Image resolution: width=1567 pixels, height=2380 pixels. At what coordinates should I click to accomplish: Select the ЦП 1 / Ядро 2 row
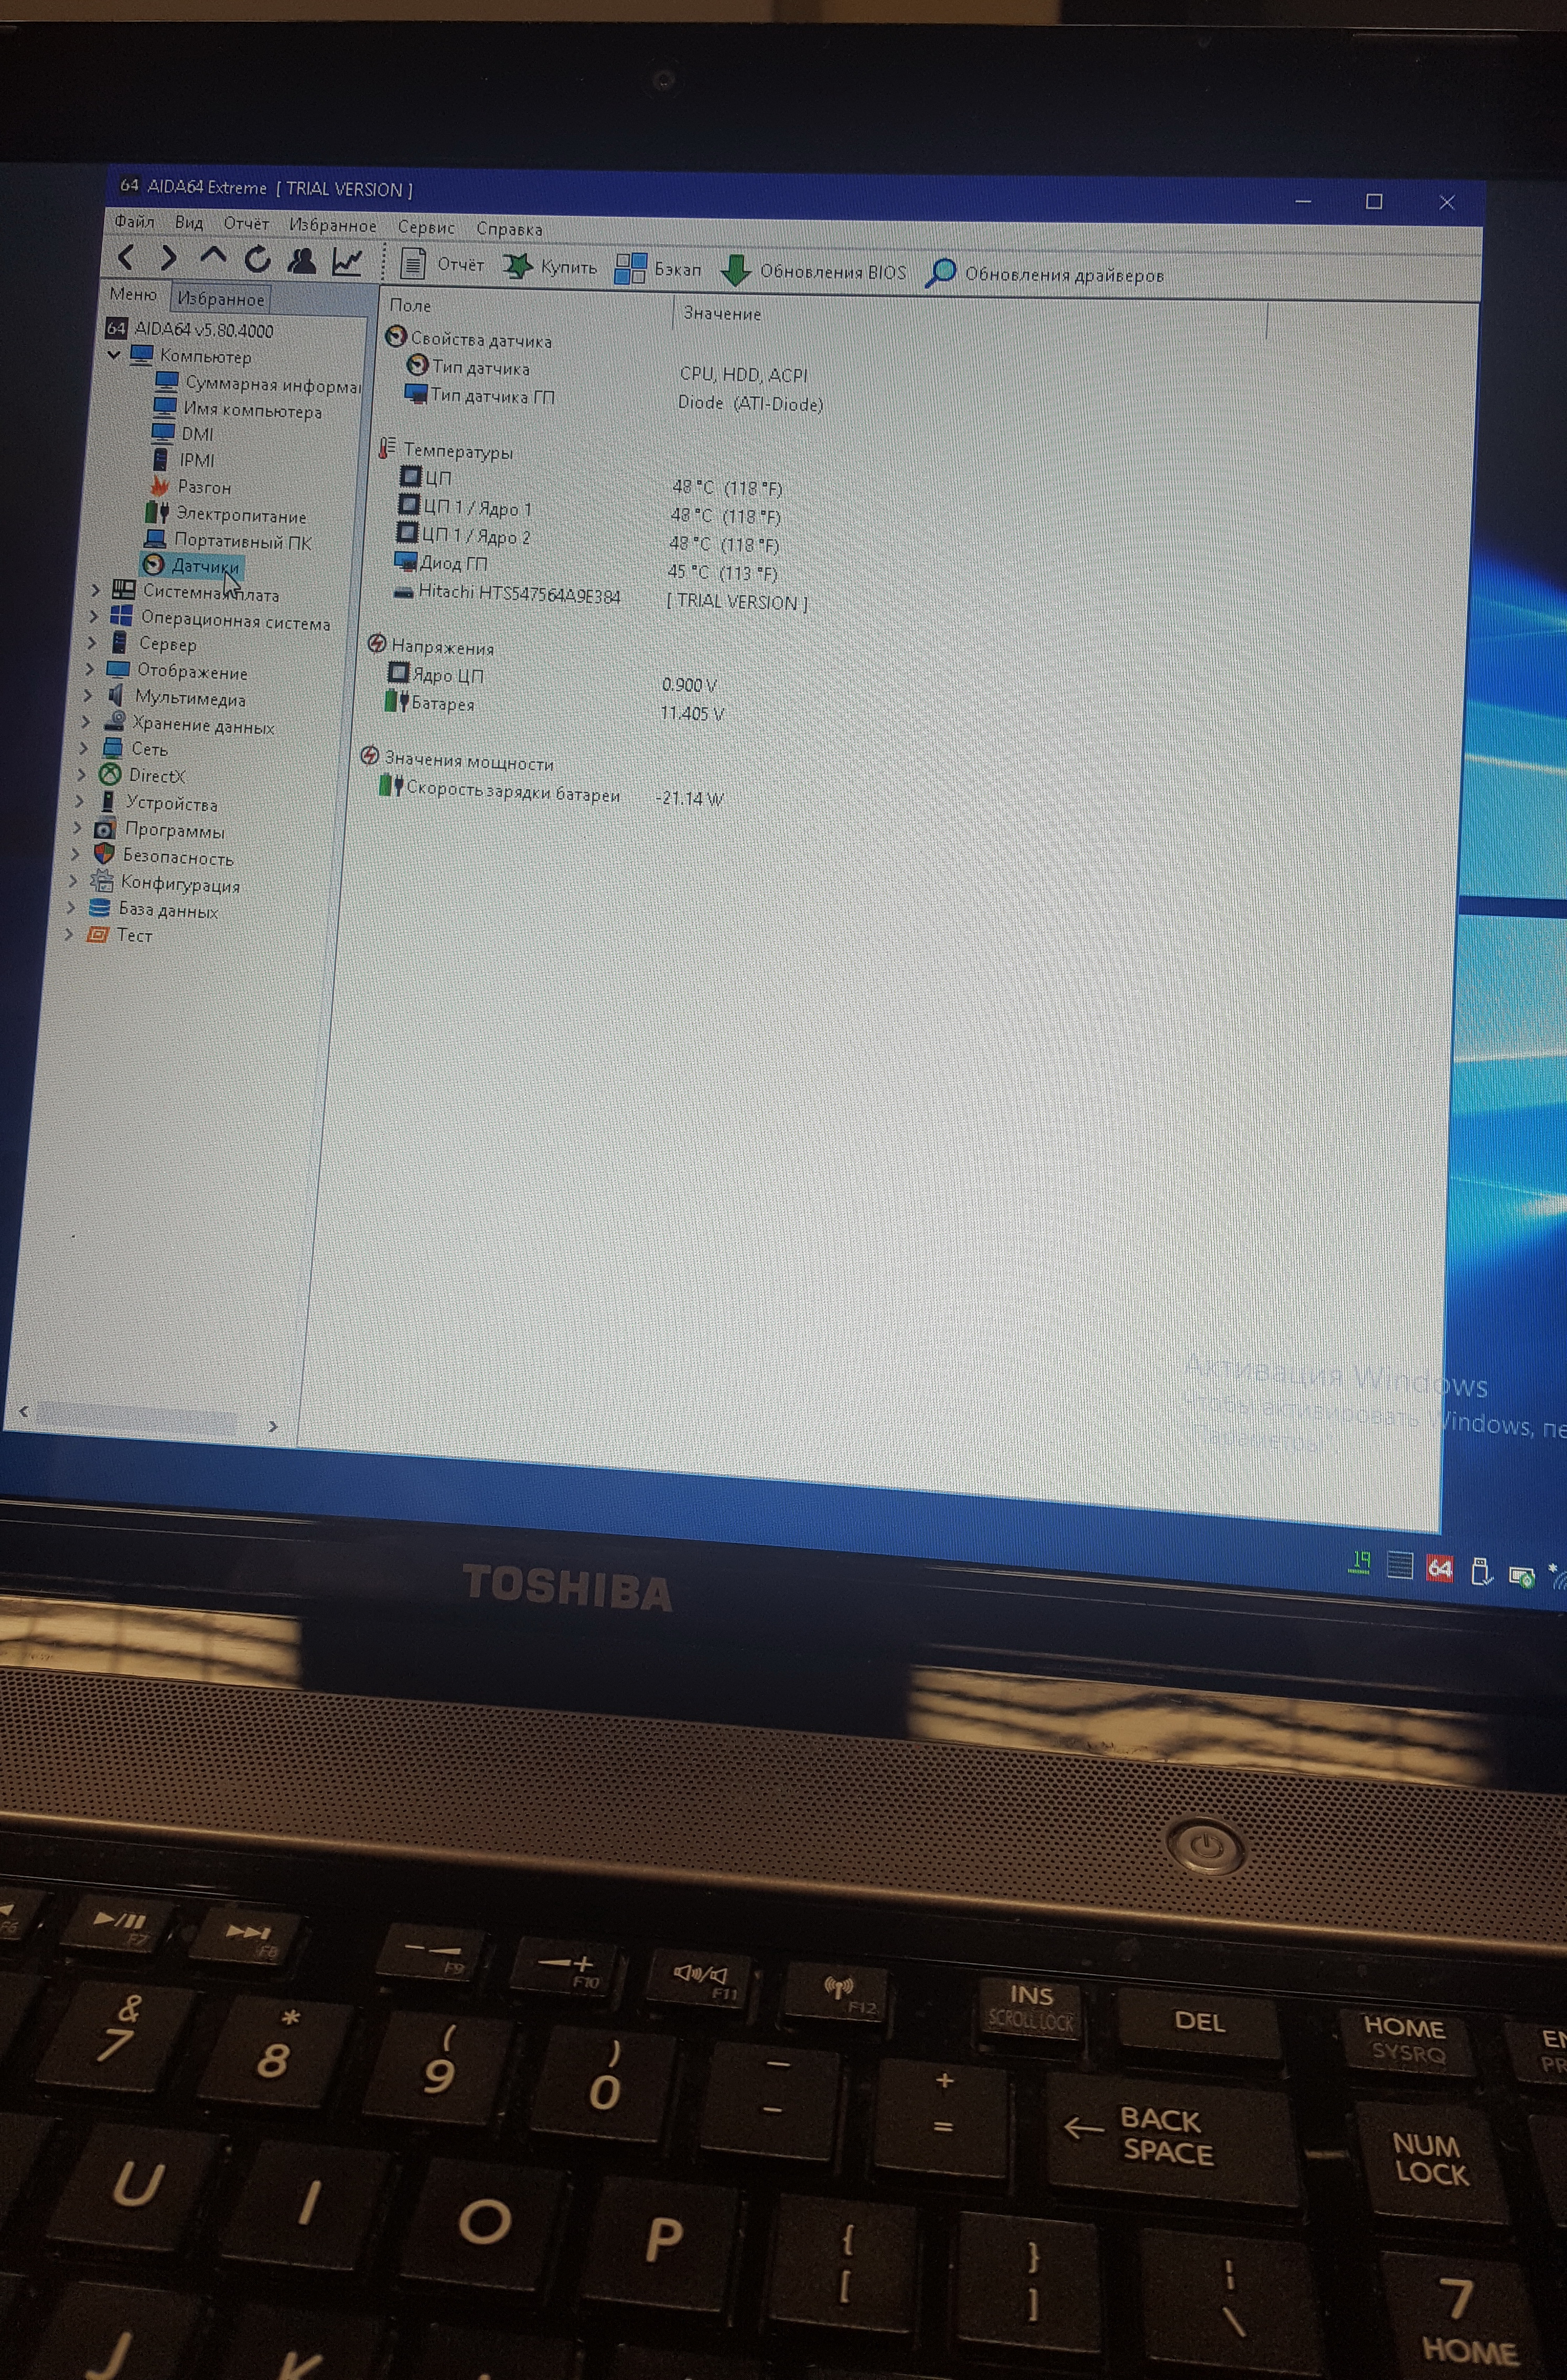coord(587,540)
